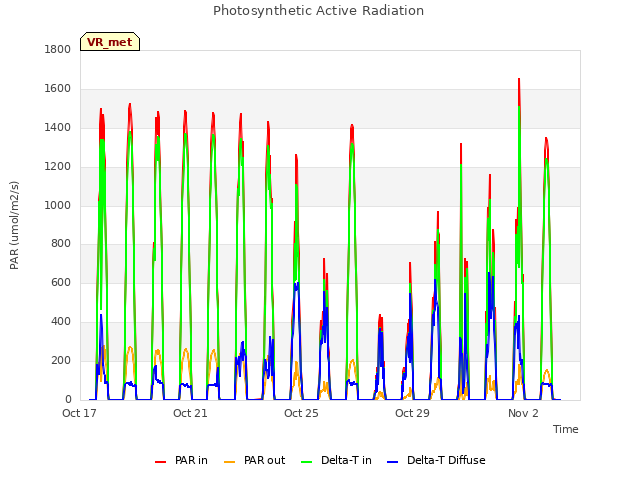Click the blue diffuse peak at Oct 25
The height and width of the screenshot is (480, 640).
click(x=296, y=285)
